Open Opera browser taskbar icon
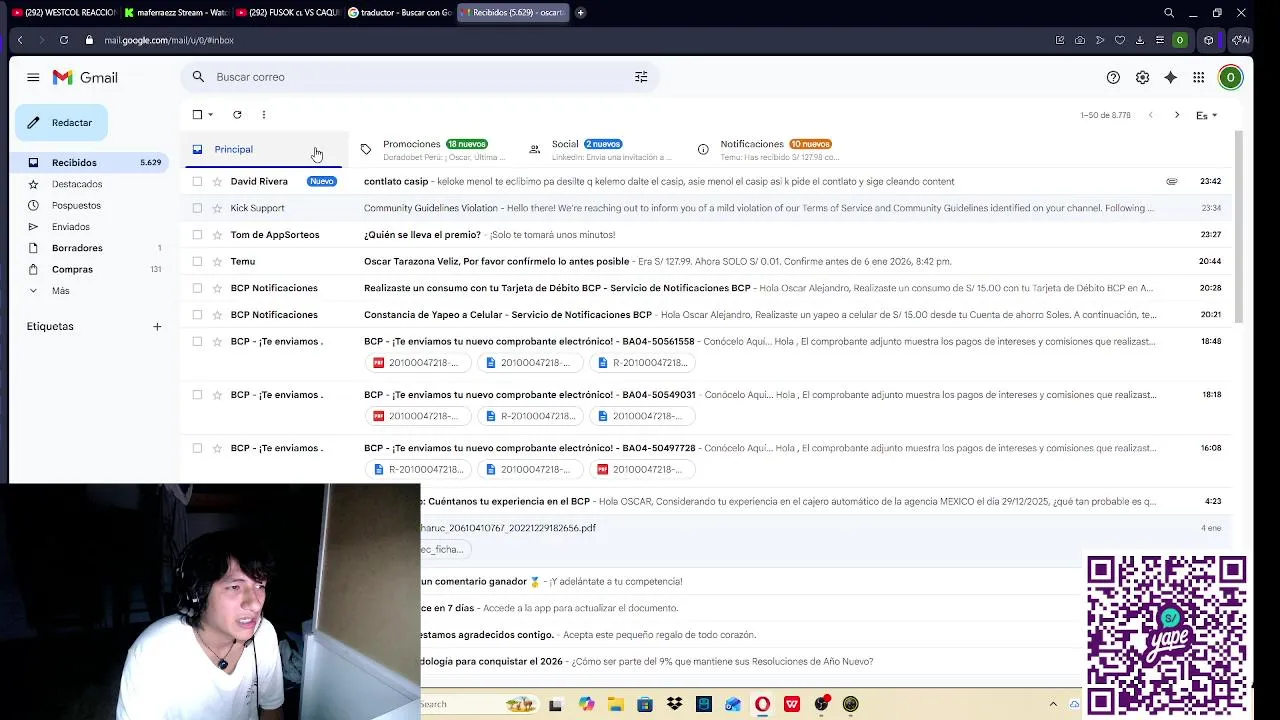The height and width of the screenshot is (720, 1280). tap(763, 704)
